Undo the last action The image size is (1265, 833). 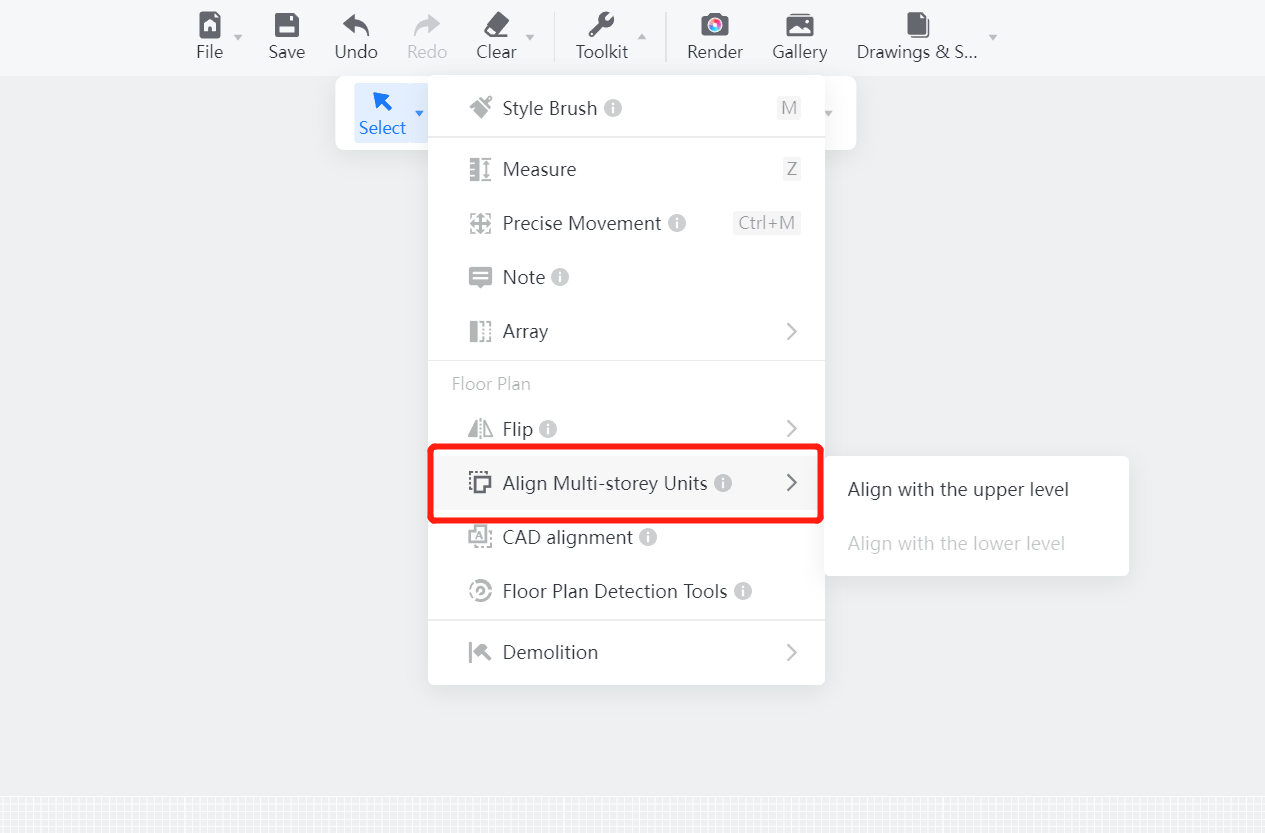pos(356,25)
